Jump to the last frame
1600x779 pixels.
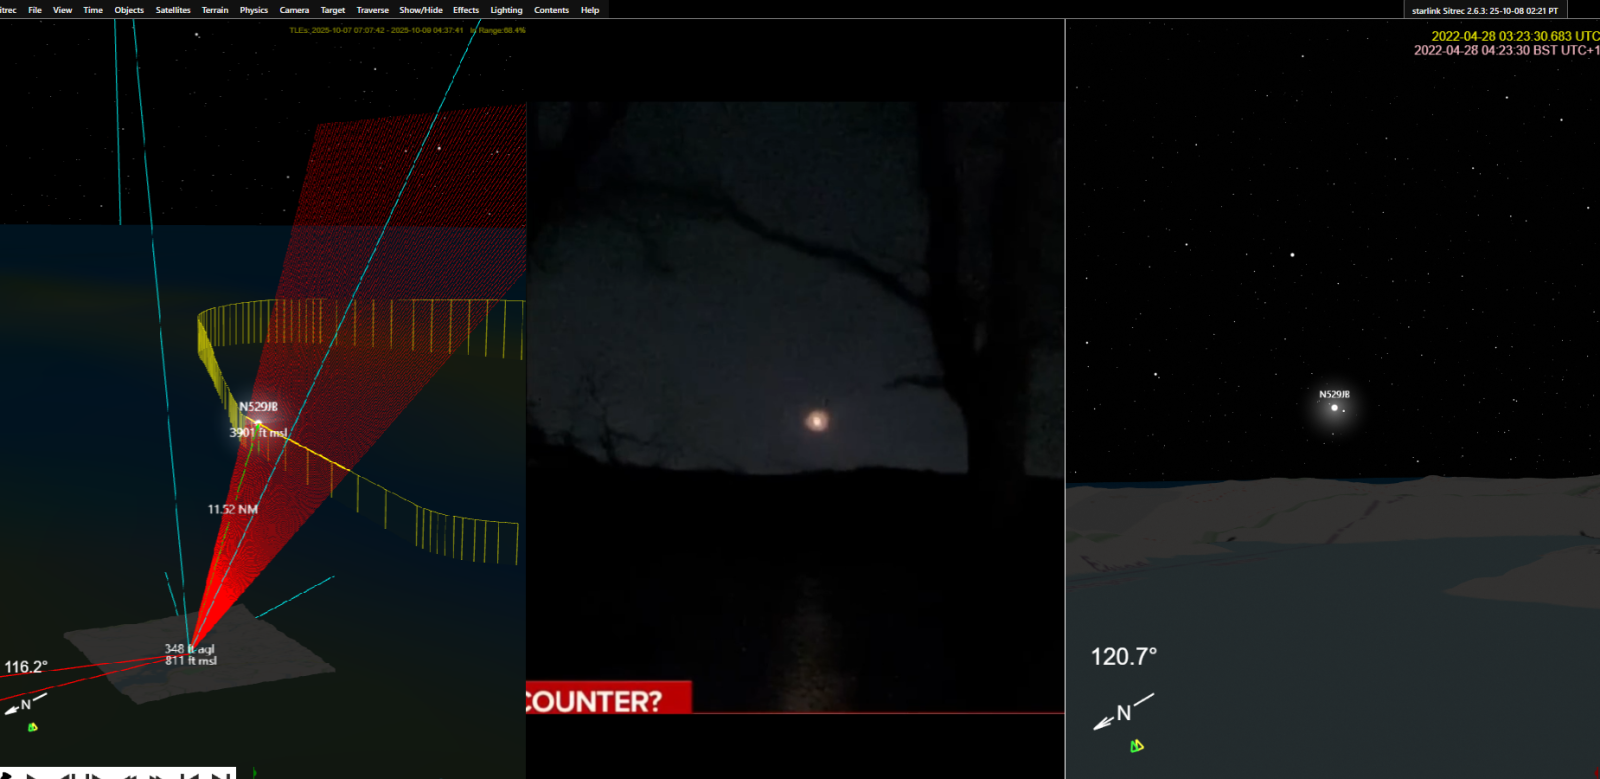[220, 775]
